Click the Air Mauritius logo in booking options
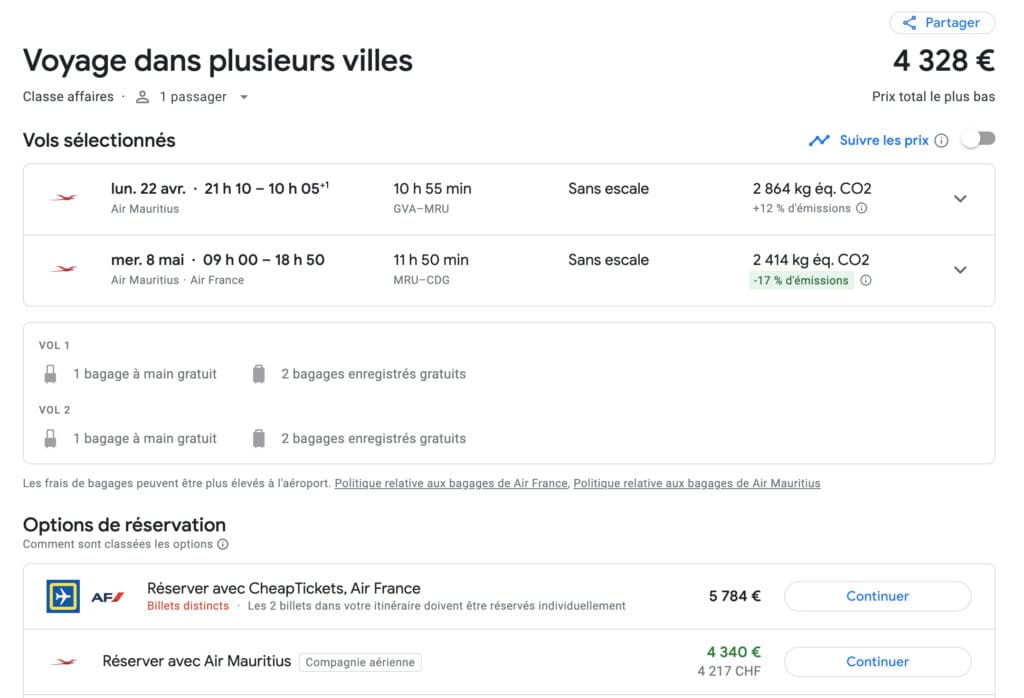 pyautogui.click(x=63, y=661)
